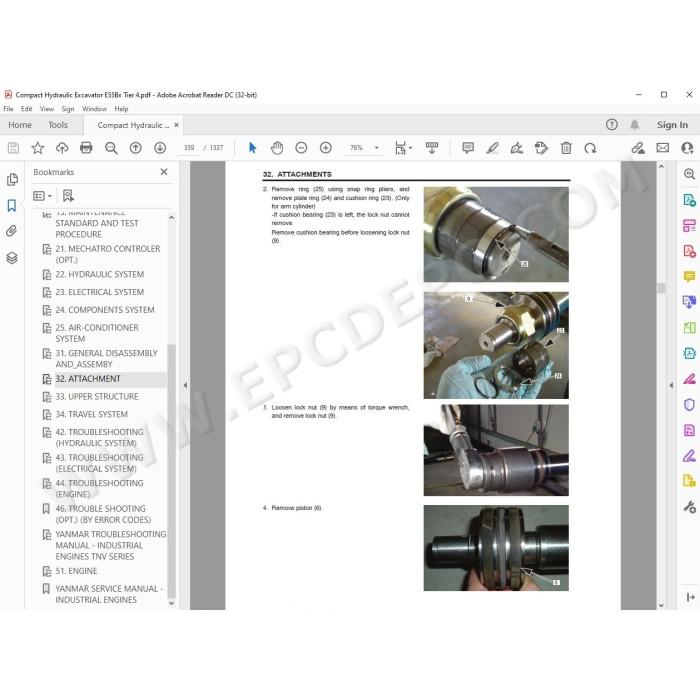Open More Tools wrench icon
Image resolution: width=700 pixels, height=700 pixels.
coord(689,507)
